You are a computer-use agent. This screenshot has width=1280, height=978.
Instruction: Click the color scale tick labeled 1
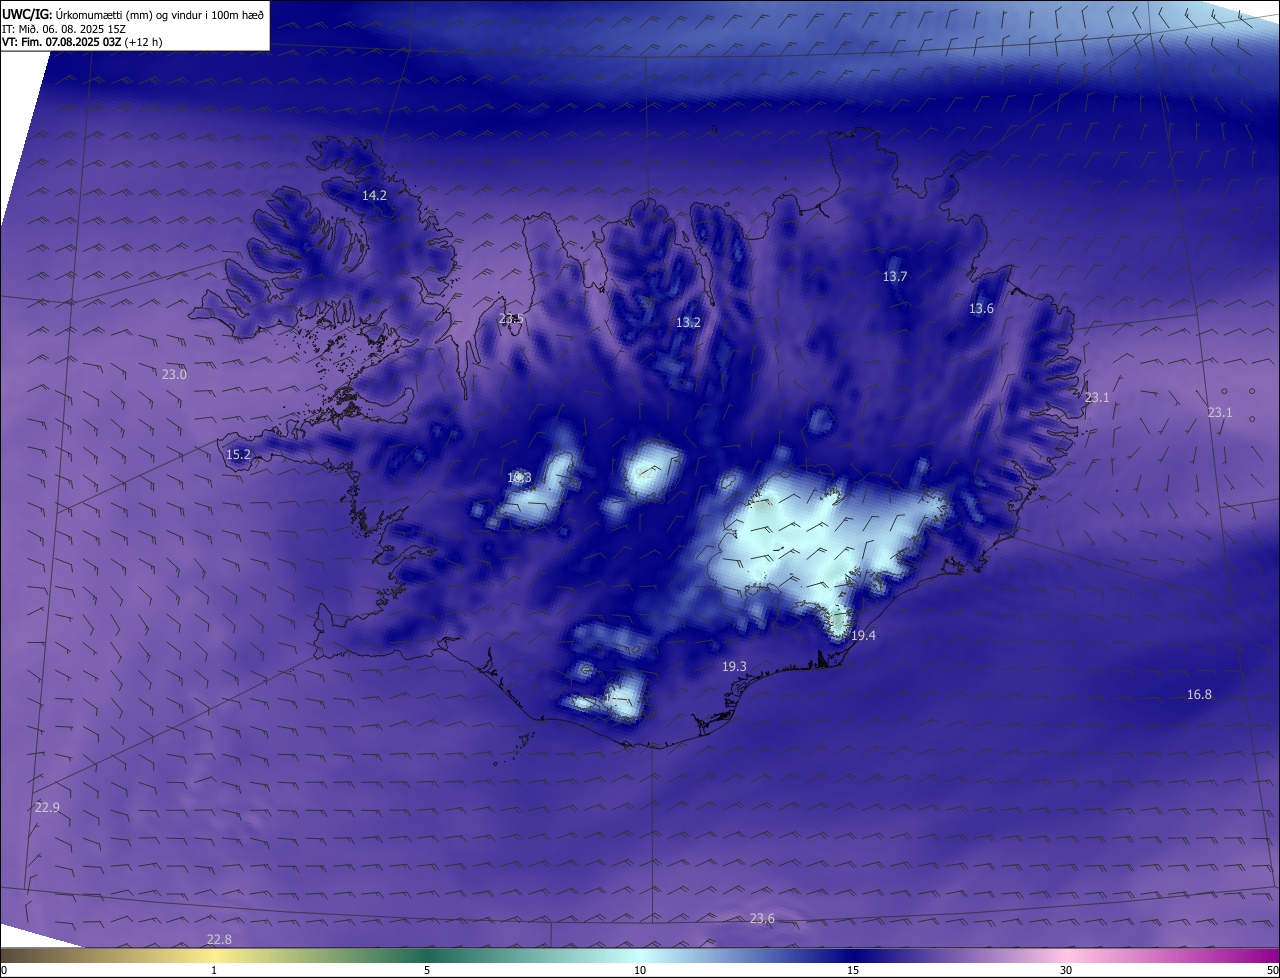[x=214, y=971]
